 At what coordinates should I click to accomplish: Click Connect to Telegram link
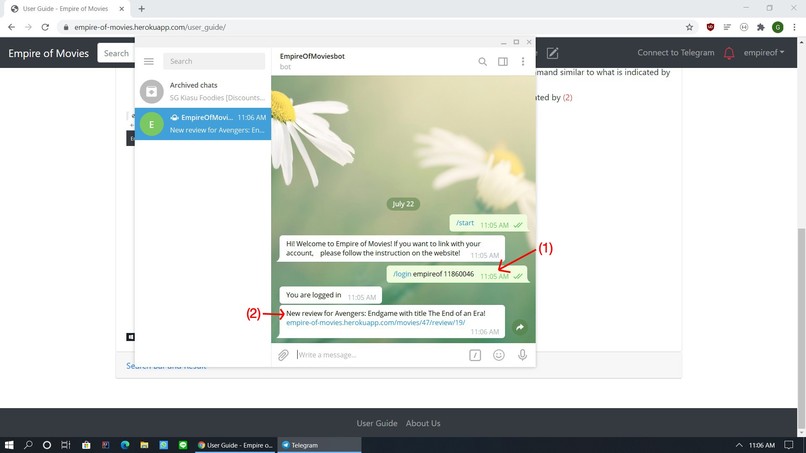(x=675, y=52)
